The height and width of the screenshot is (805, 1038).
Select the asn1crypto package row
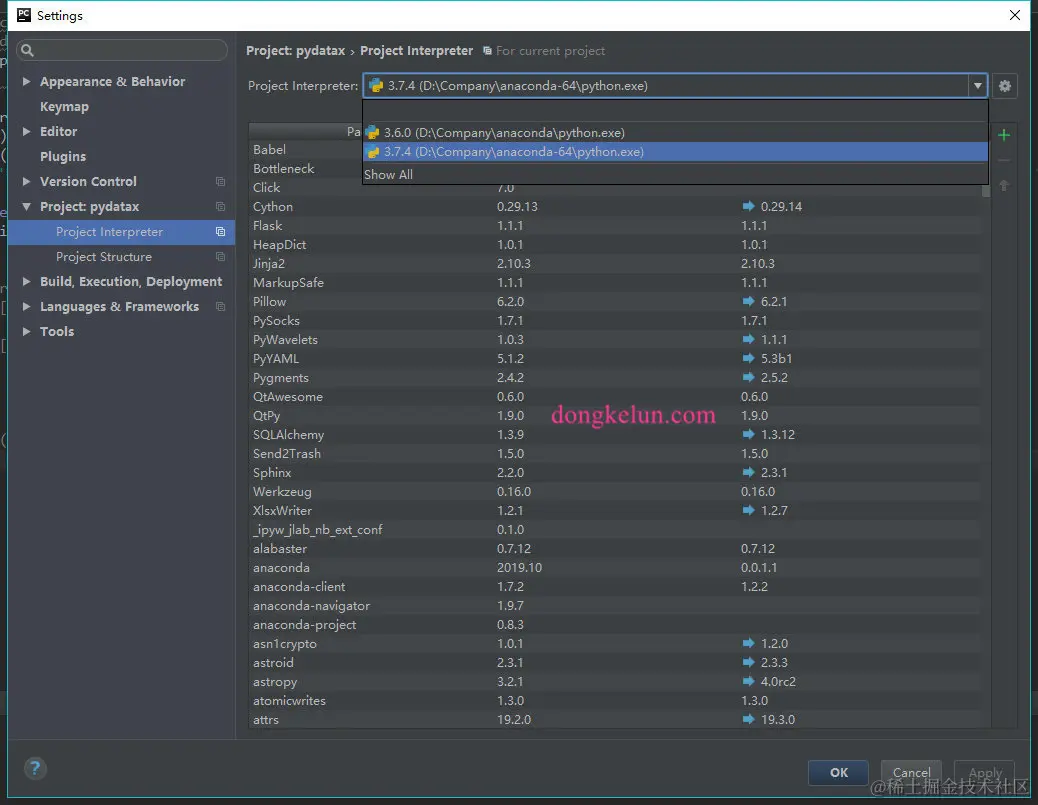616,643
